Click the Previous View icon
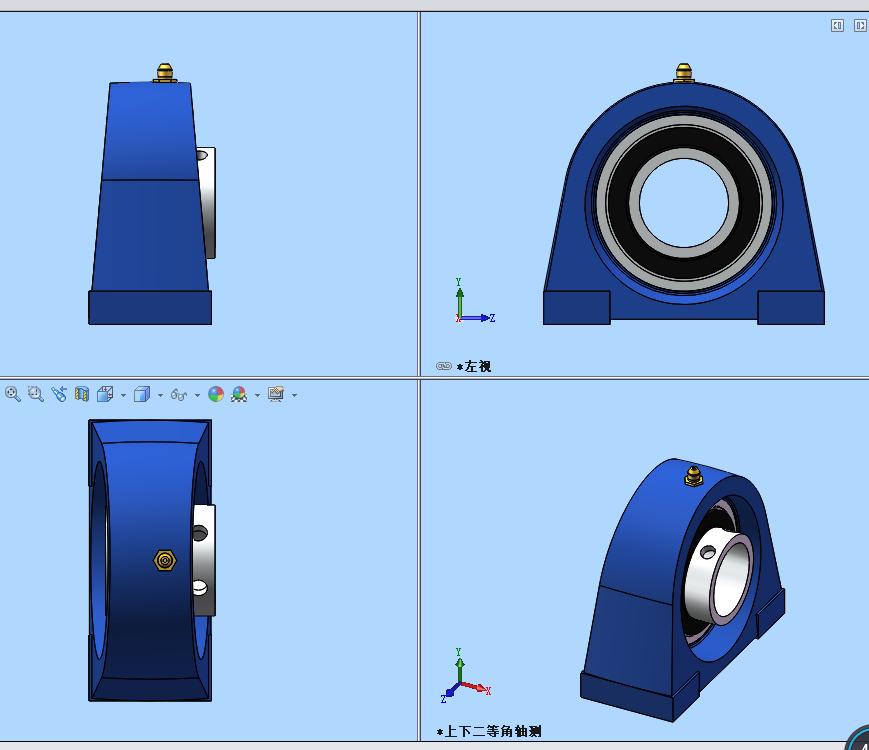The image size is (869, 750). click(59, 394)
